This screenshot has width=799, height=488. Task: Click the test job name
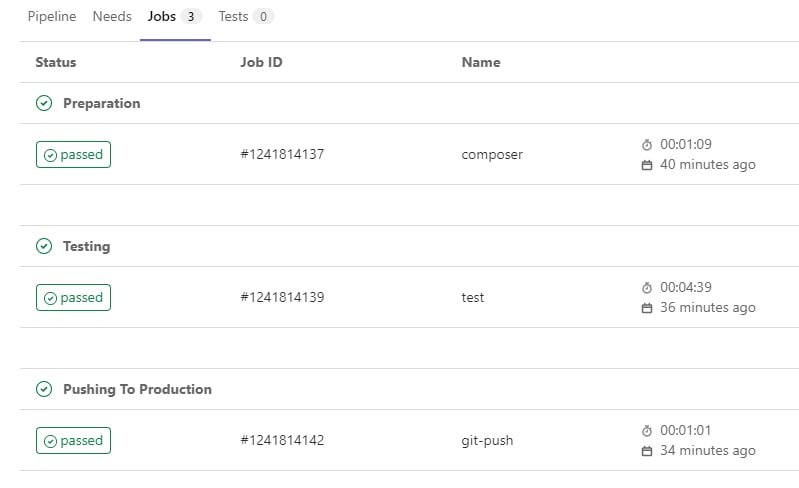pyautogui.click(x=473, y=297)
